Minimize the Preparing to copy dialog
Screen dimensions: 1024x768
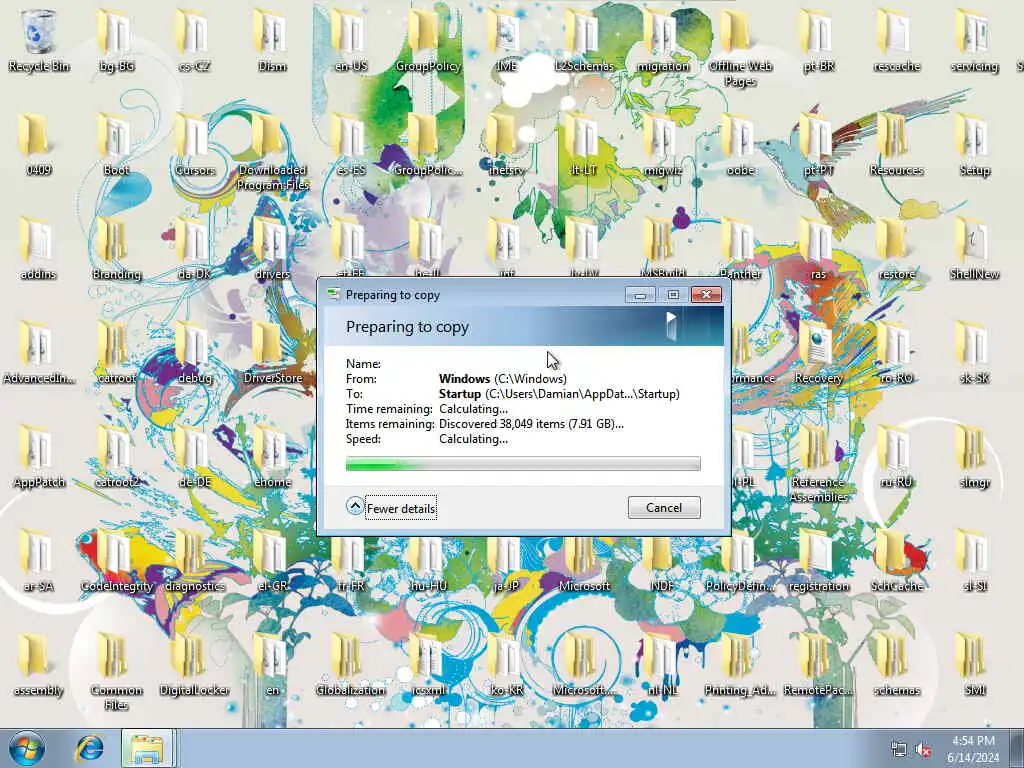[640, 295]
